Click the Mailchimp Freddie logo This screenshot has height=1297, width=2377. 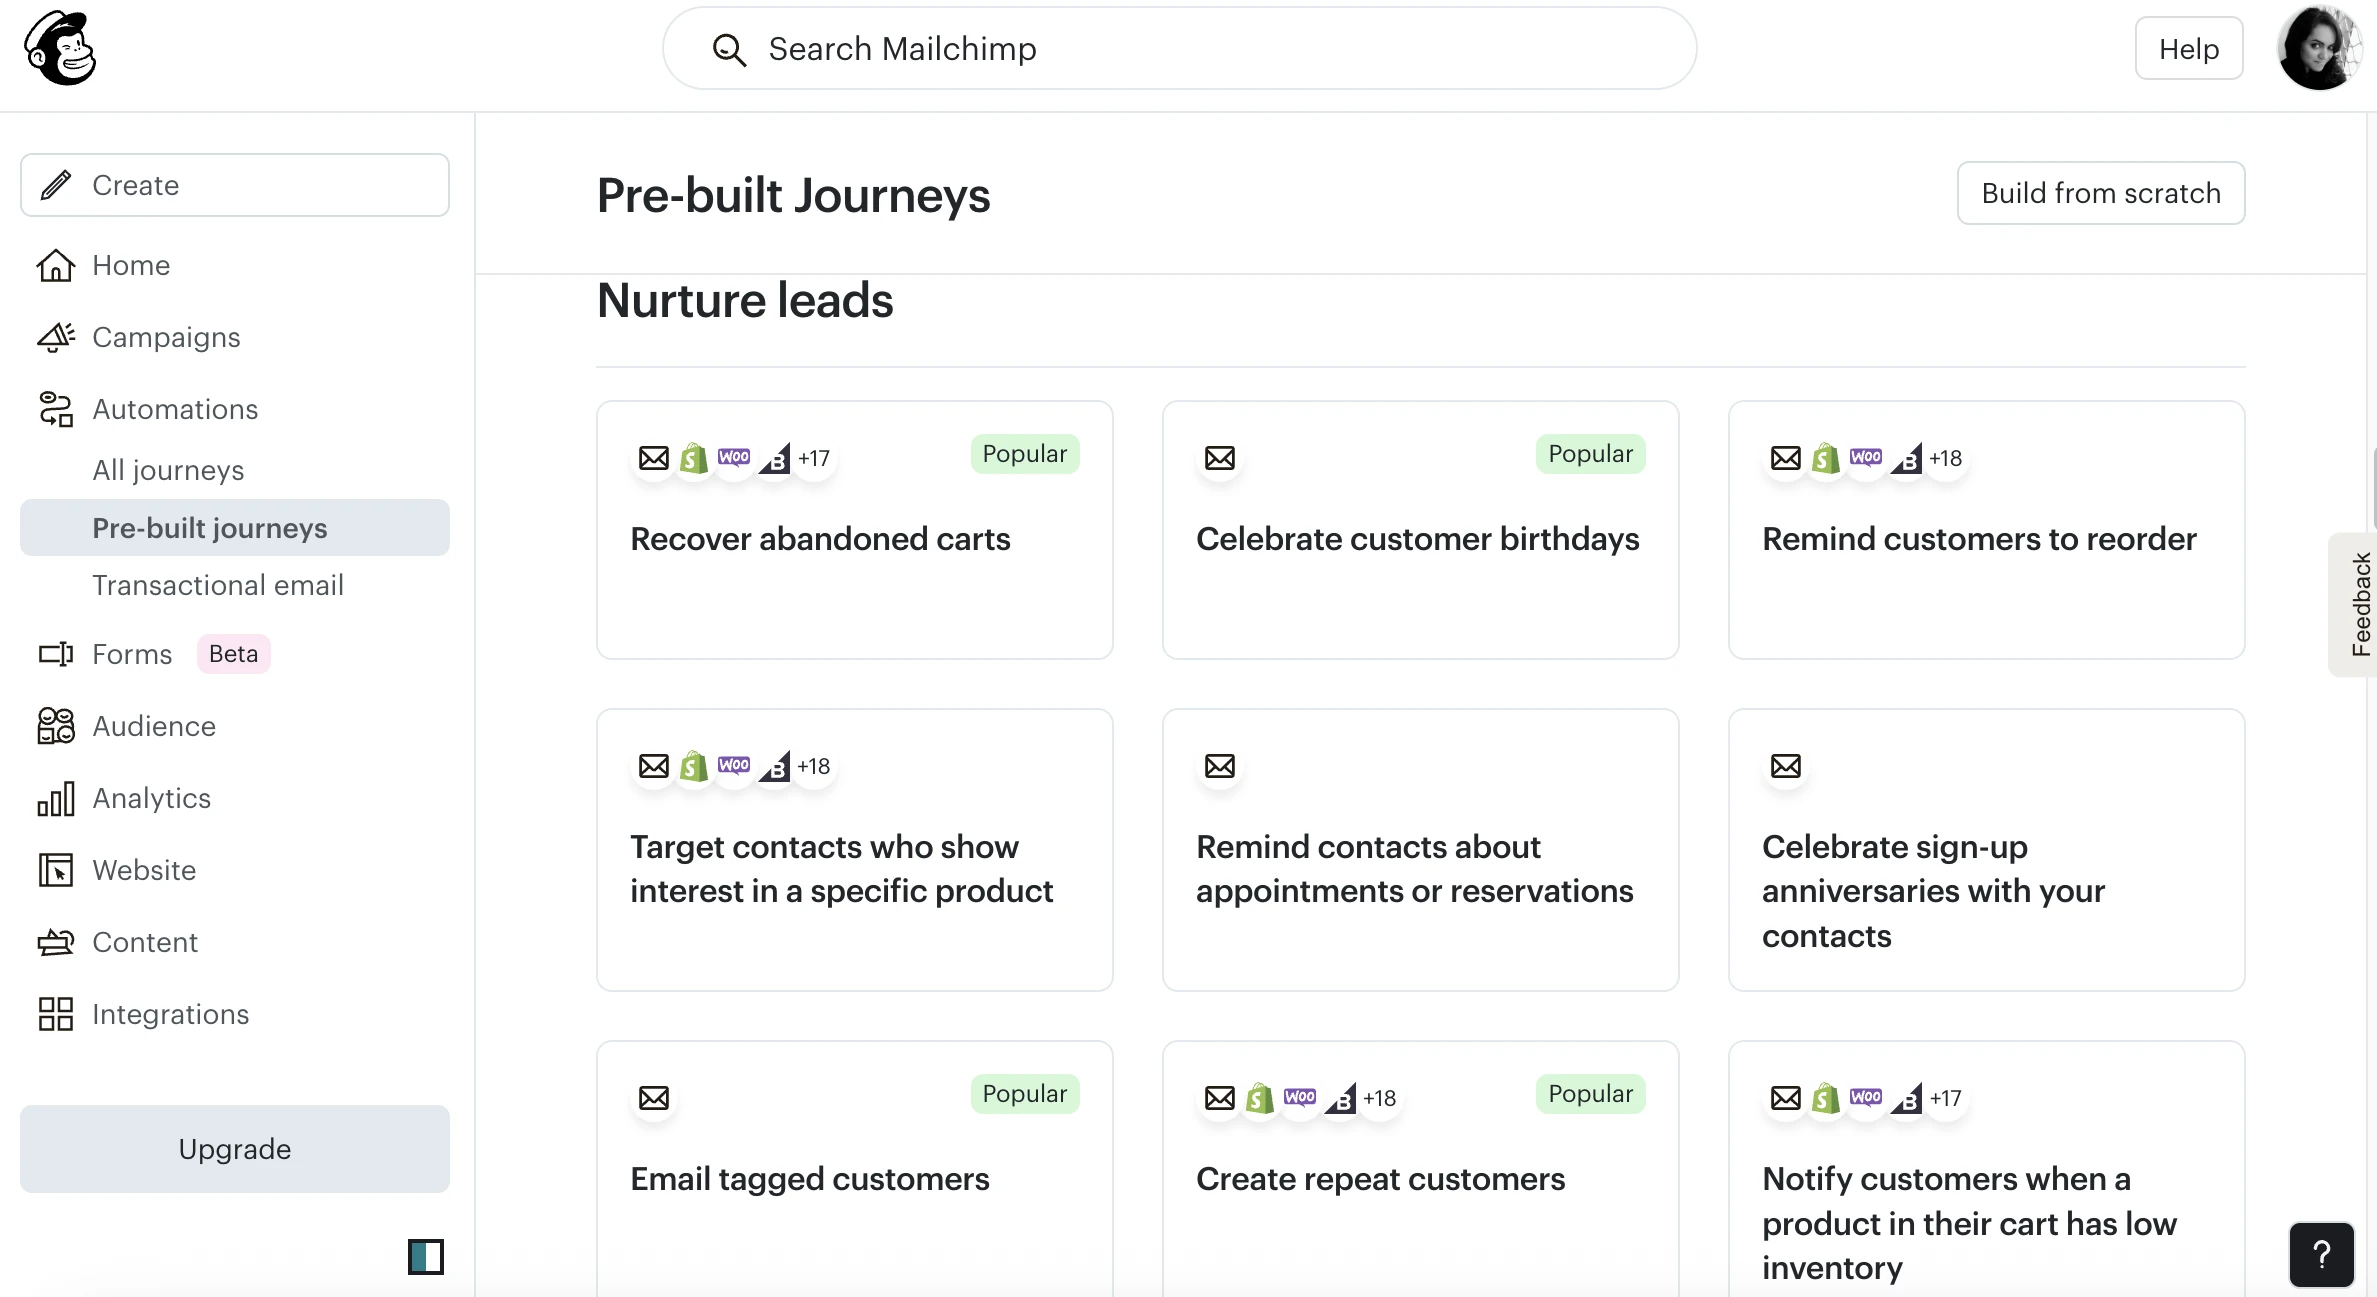pos(60,49)
